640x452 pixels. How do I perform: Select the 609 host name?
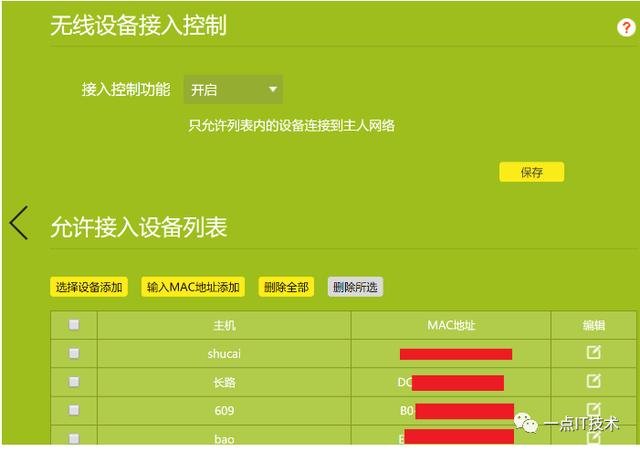click(x=224, y=410)
